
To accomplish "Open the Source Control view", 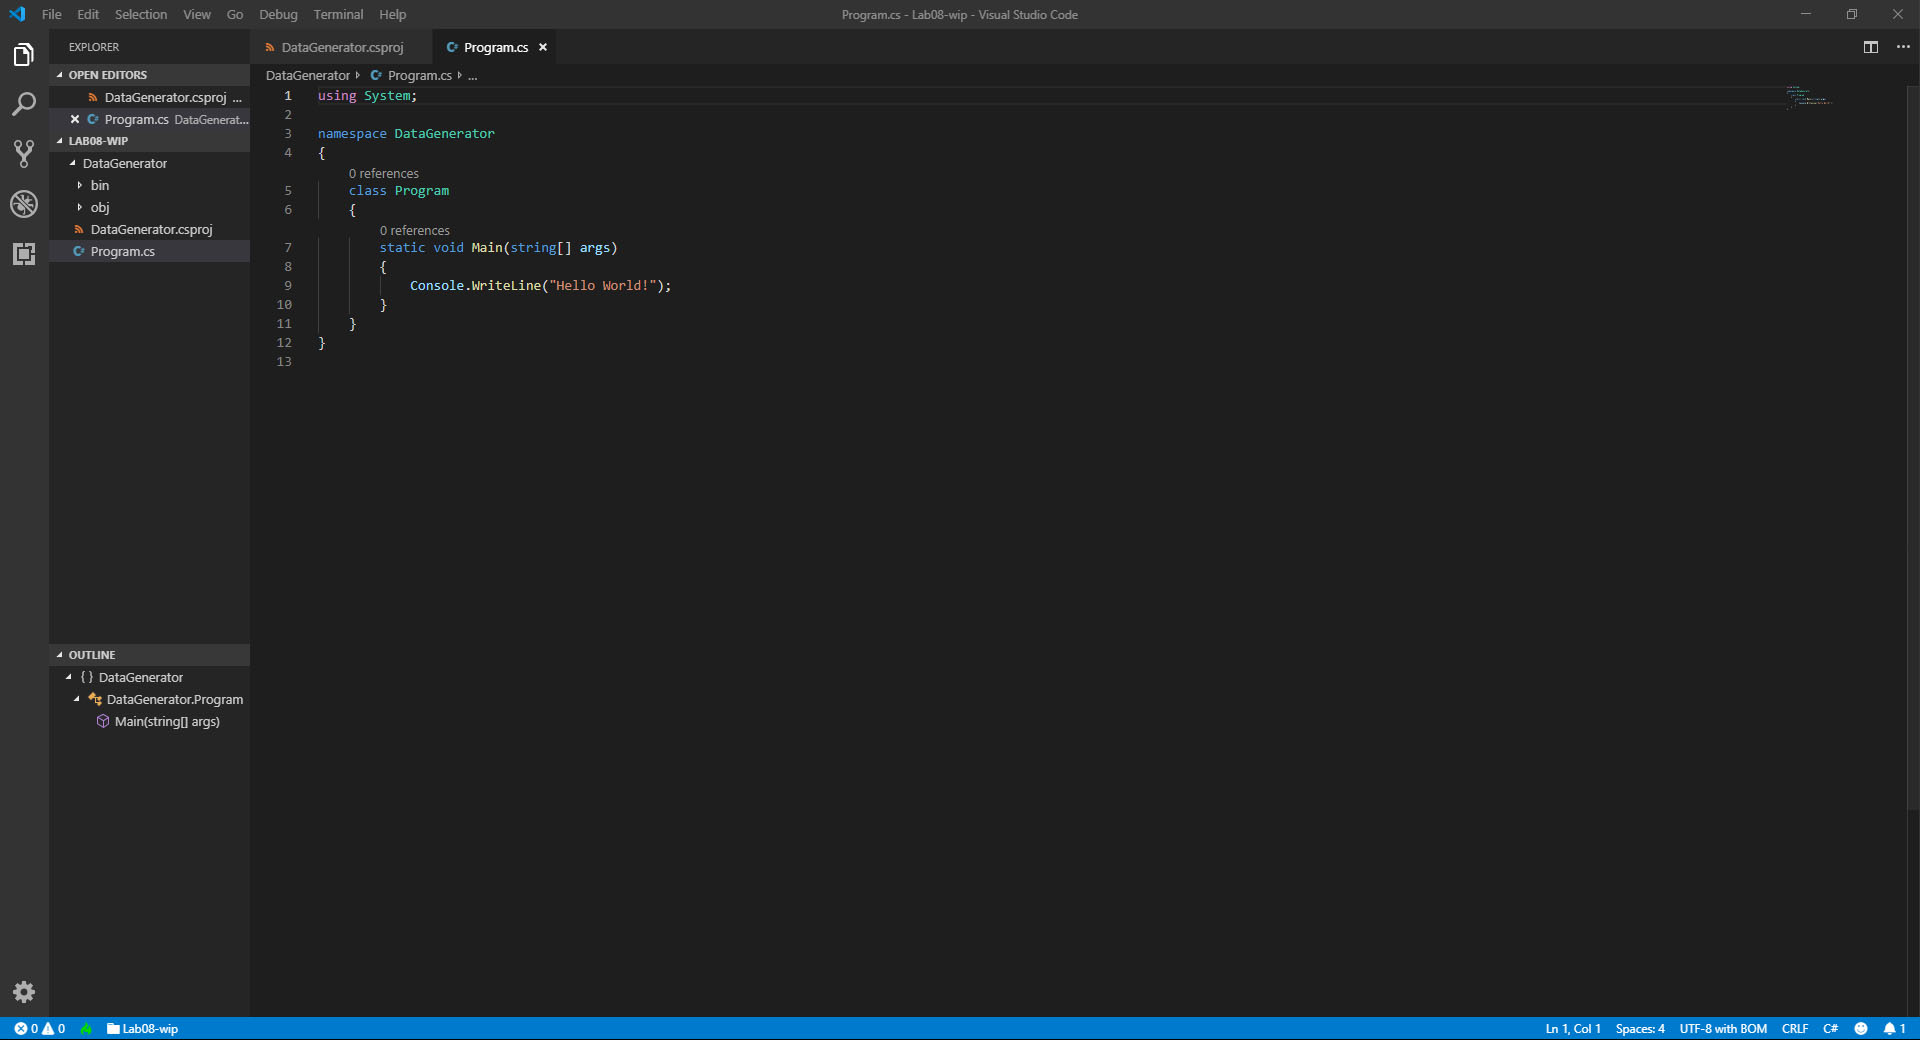I will 24,154.
